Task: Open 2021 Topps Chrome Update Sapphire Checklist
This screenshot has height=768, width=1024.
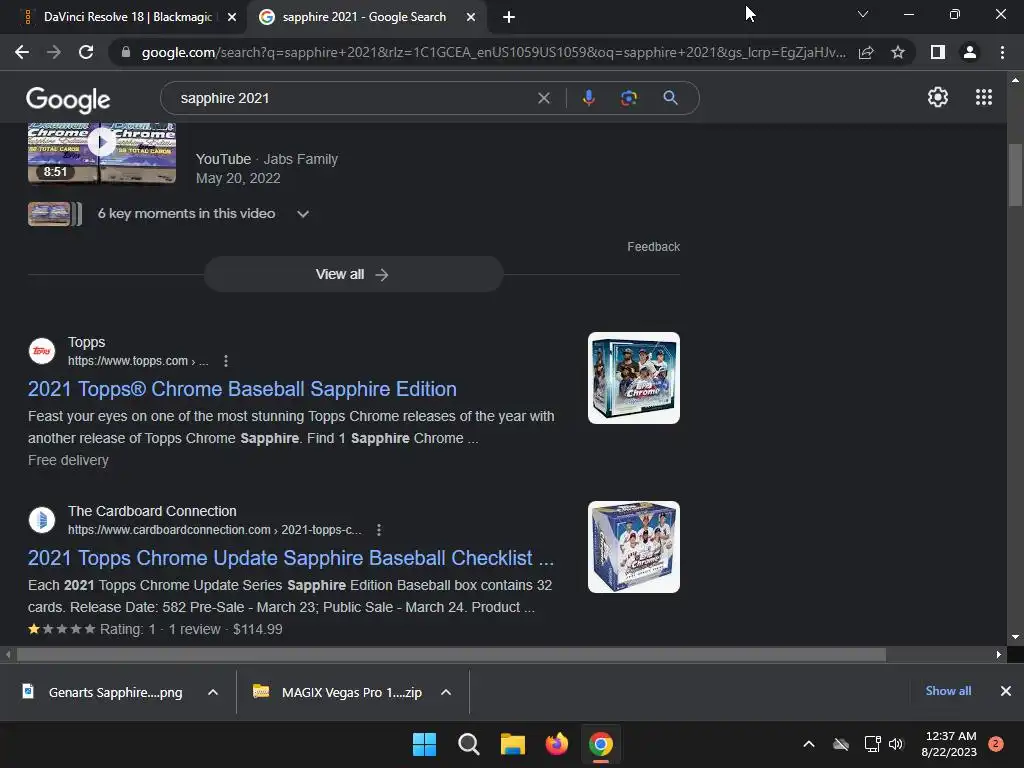Action: (x=291, y=558)
